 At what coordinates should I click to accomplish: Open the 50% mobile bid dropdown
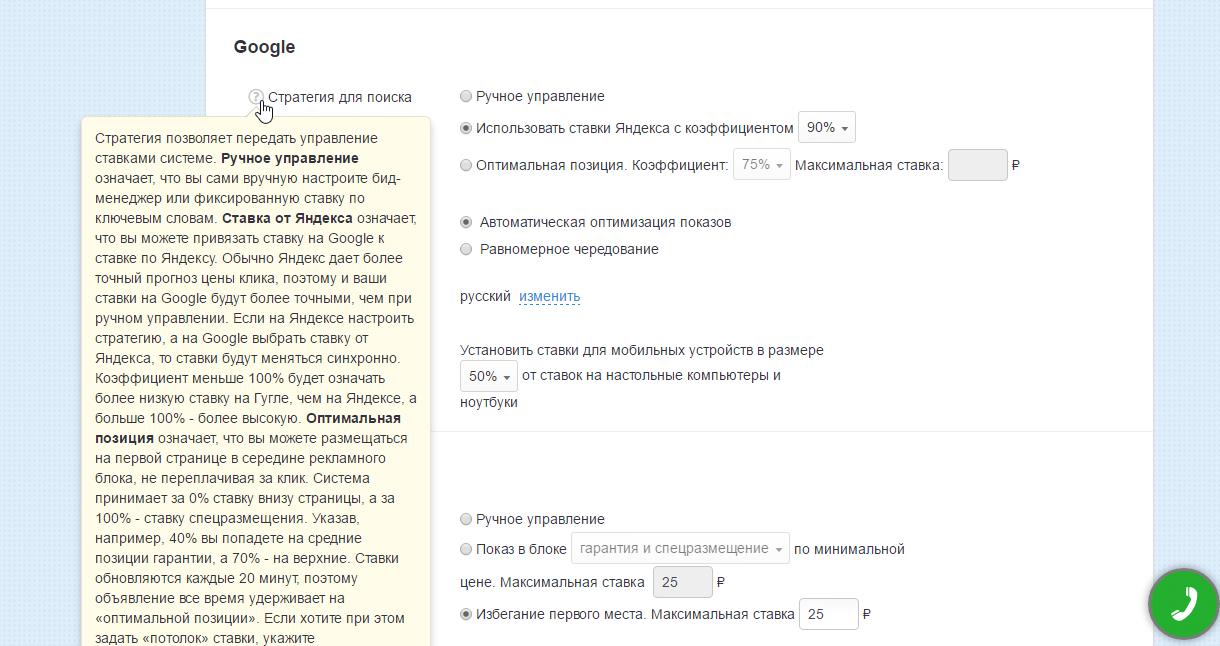tap(489, 376)
